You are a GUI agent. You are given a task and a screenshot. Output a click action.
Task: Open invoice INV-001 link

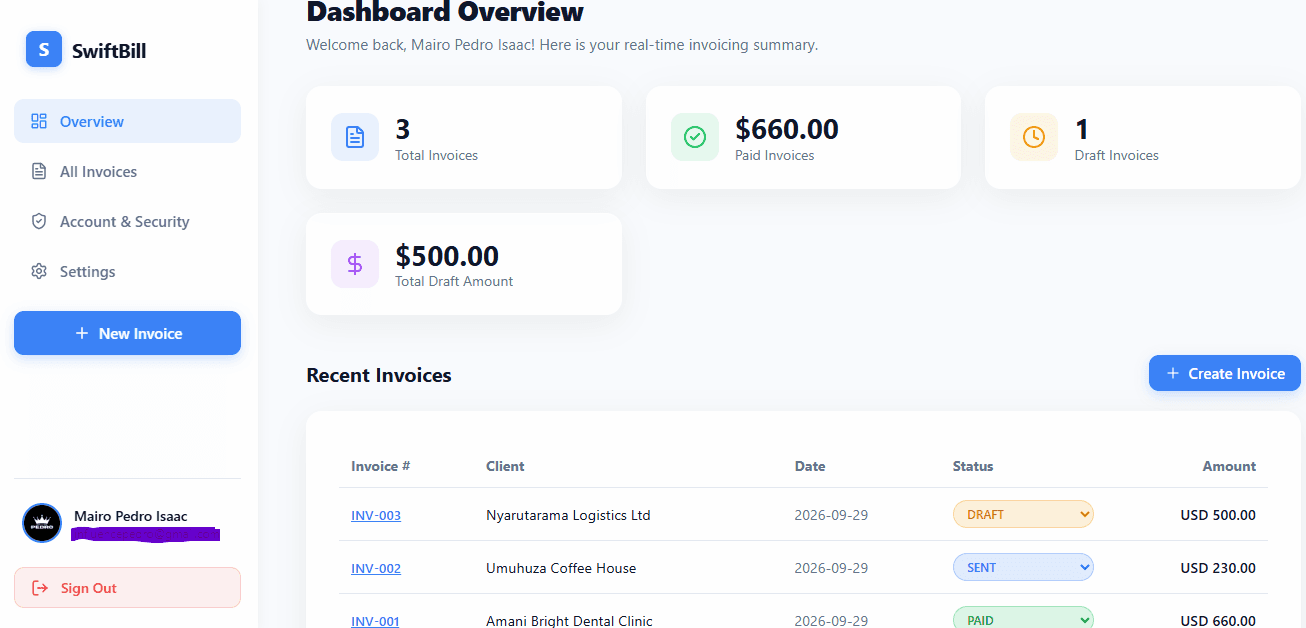point(375,621)
